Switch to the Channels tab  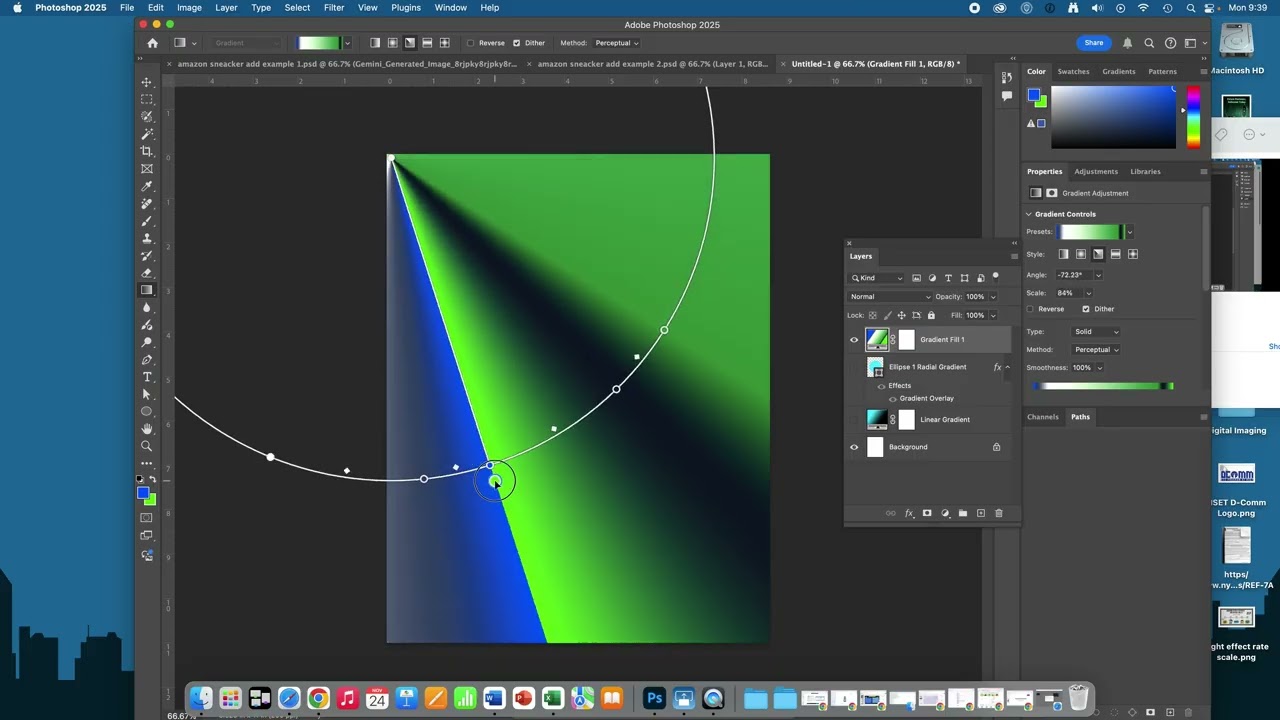[1042, 417]
